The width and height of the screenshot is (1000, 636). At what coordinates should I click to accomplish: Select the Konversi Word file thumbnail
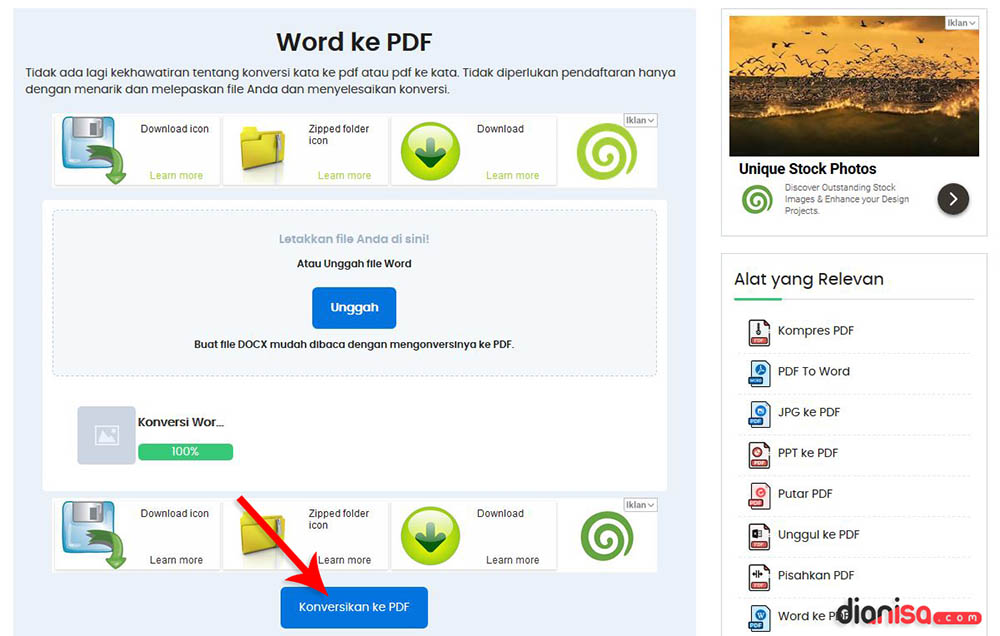(x=106, y=435)
